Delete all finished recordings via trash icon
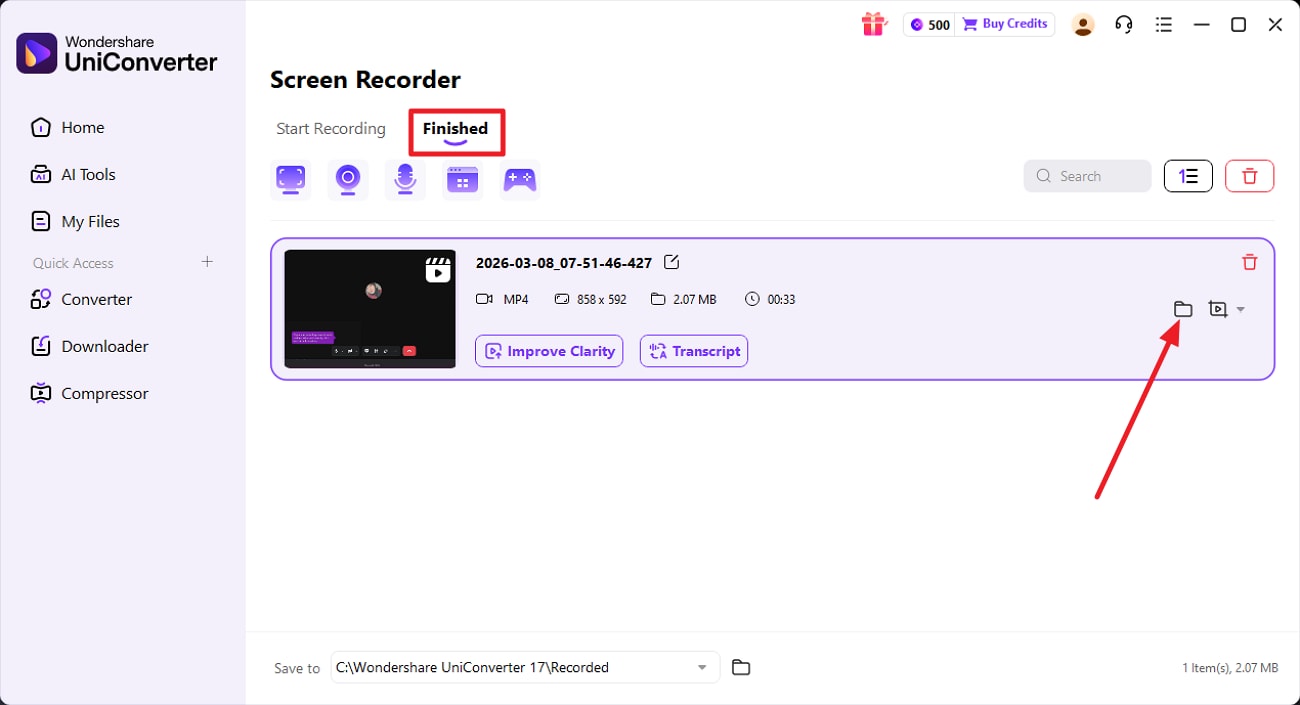 (x=1249, y=175)
